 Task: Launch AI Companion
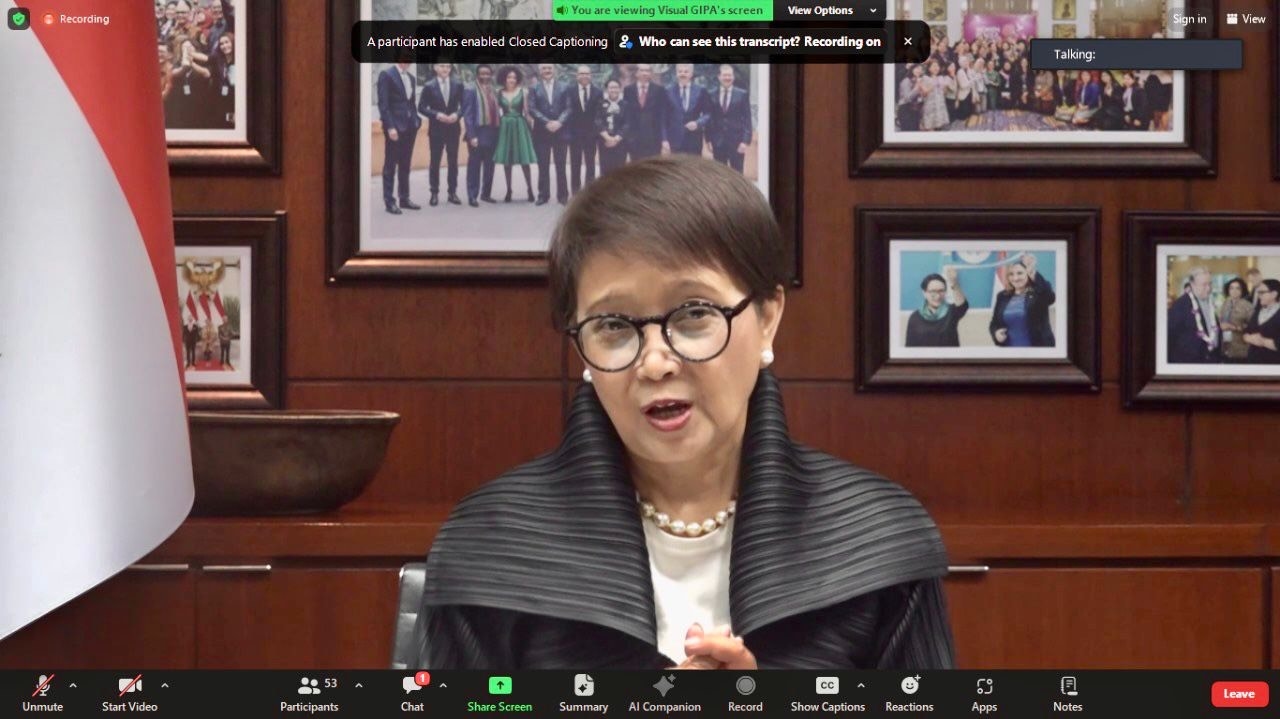pyautogui.click(x=664, y=694)
